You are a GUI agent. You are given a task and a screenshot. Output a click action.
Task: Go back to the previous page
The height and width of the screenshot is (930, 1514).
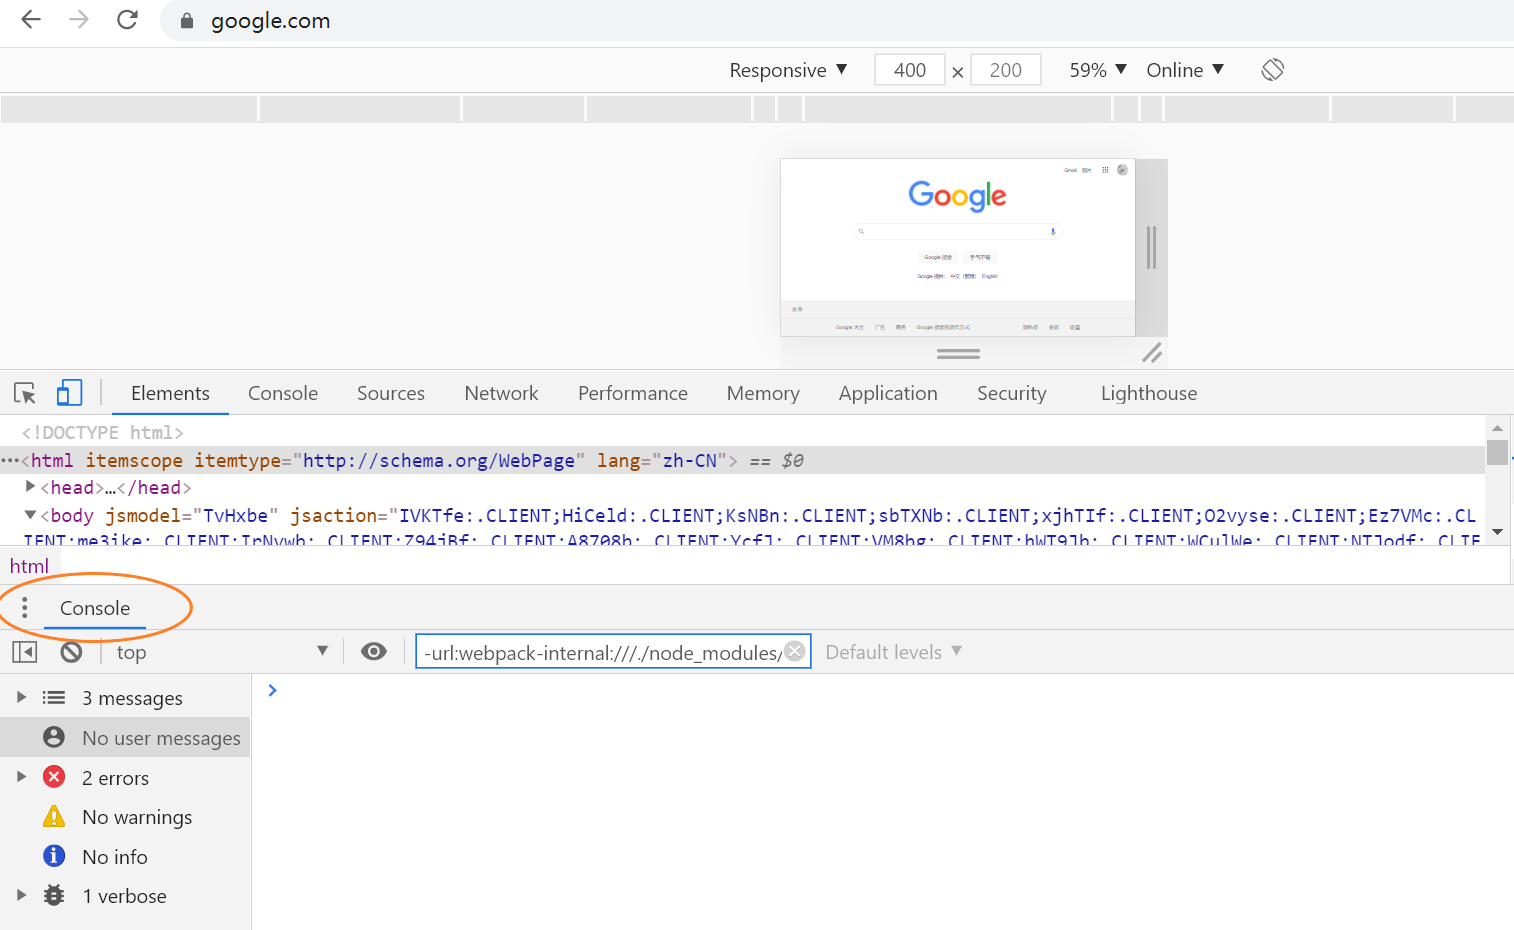click(31, 20)
